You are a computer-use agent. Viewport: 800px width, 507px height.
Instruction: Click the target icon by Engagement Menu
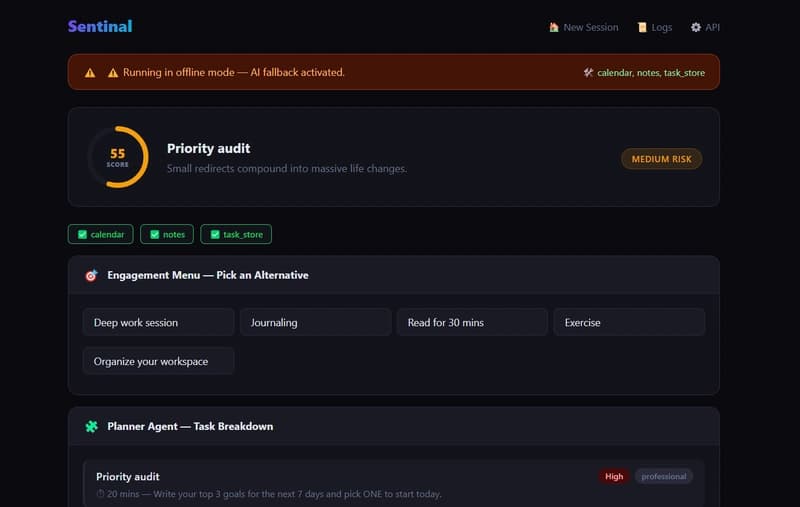tap(91, 275)
